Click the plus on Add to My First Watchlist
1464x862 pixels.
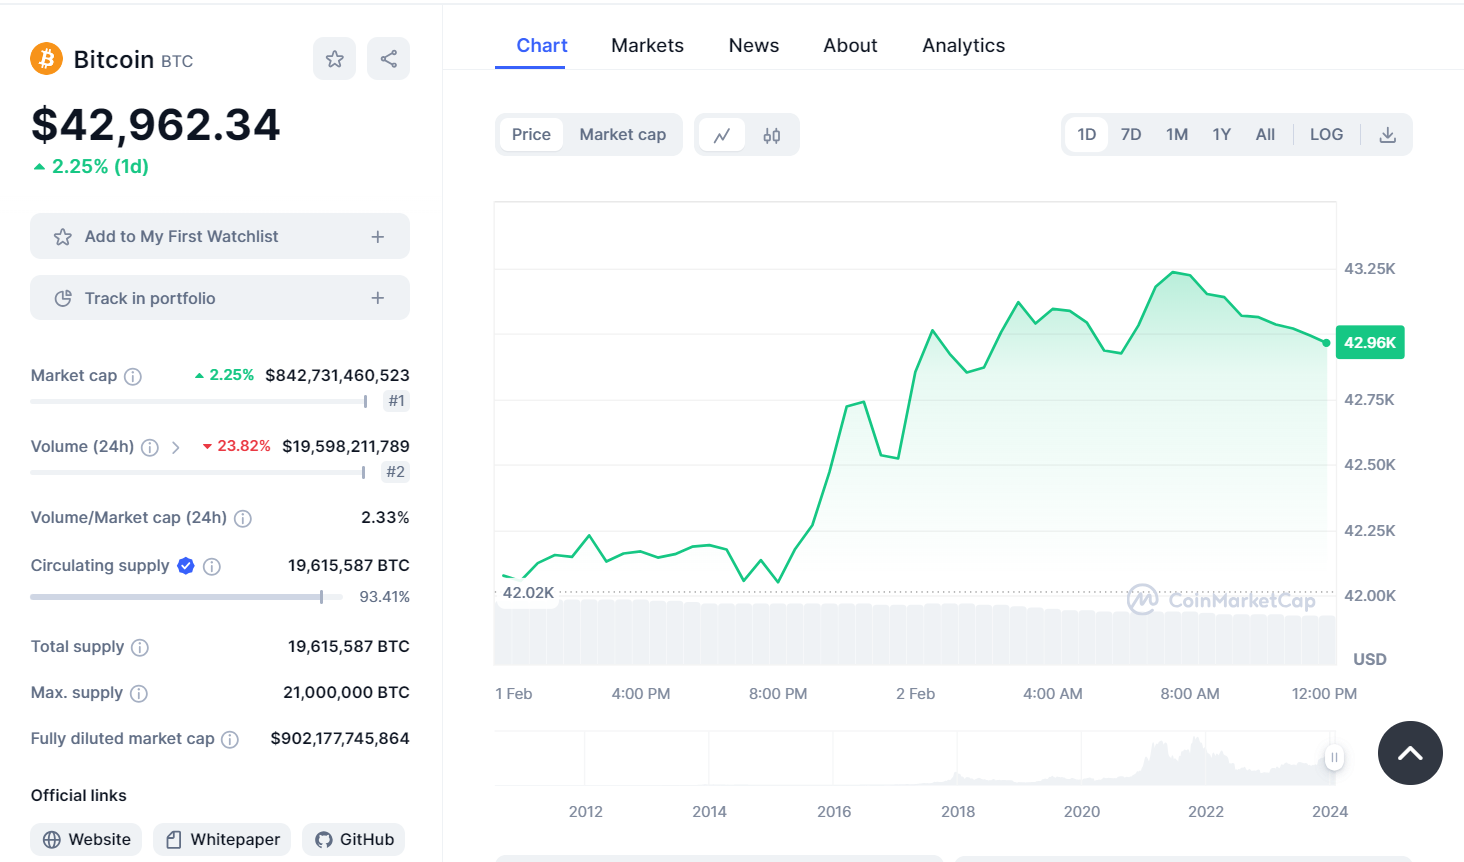click(378, 237)
